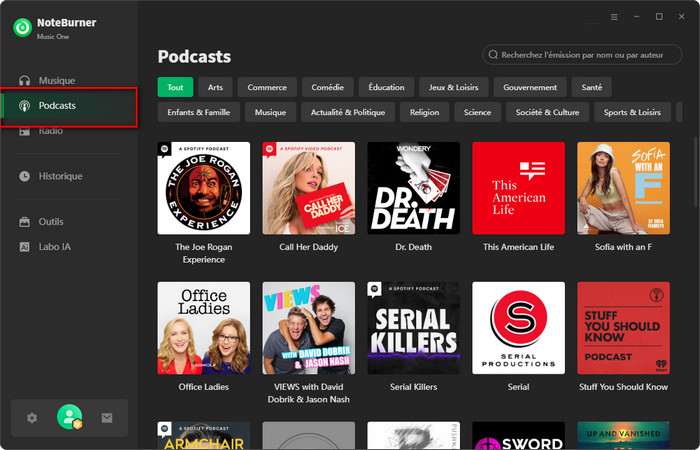The height and width of the screenshot is (450, 700).
Task: Click the mail envelope icon
Action: pyautogui.click(x=107, y=418)
